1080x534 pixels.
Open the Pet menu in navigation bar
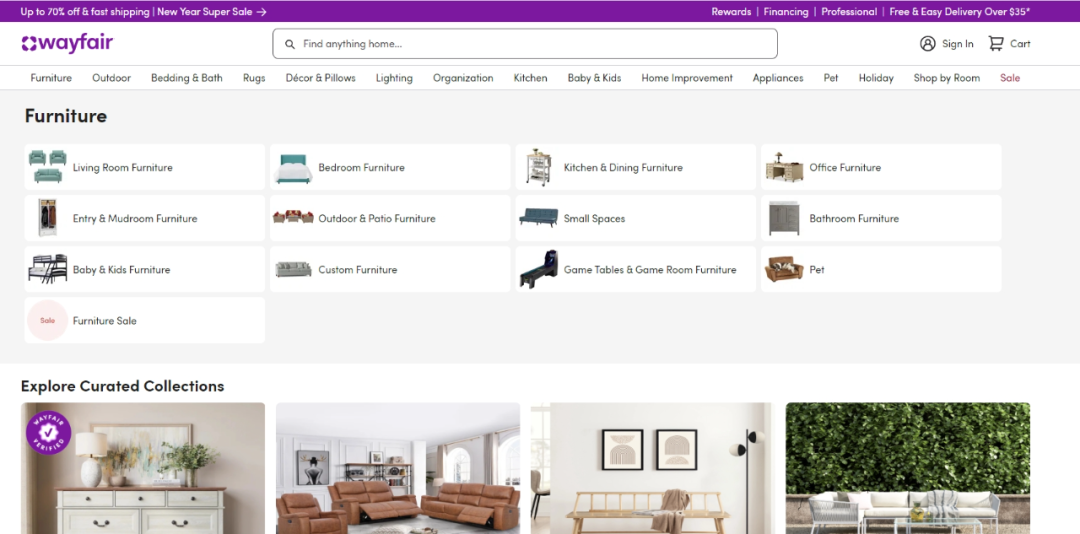point(831,78)
